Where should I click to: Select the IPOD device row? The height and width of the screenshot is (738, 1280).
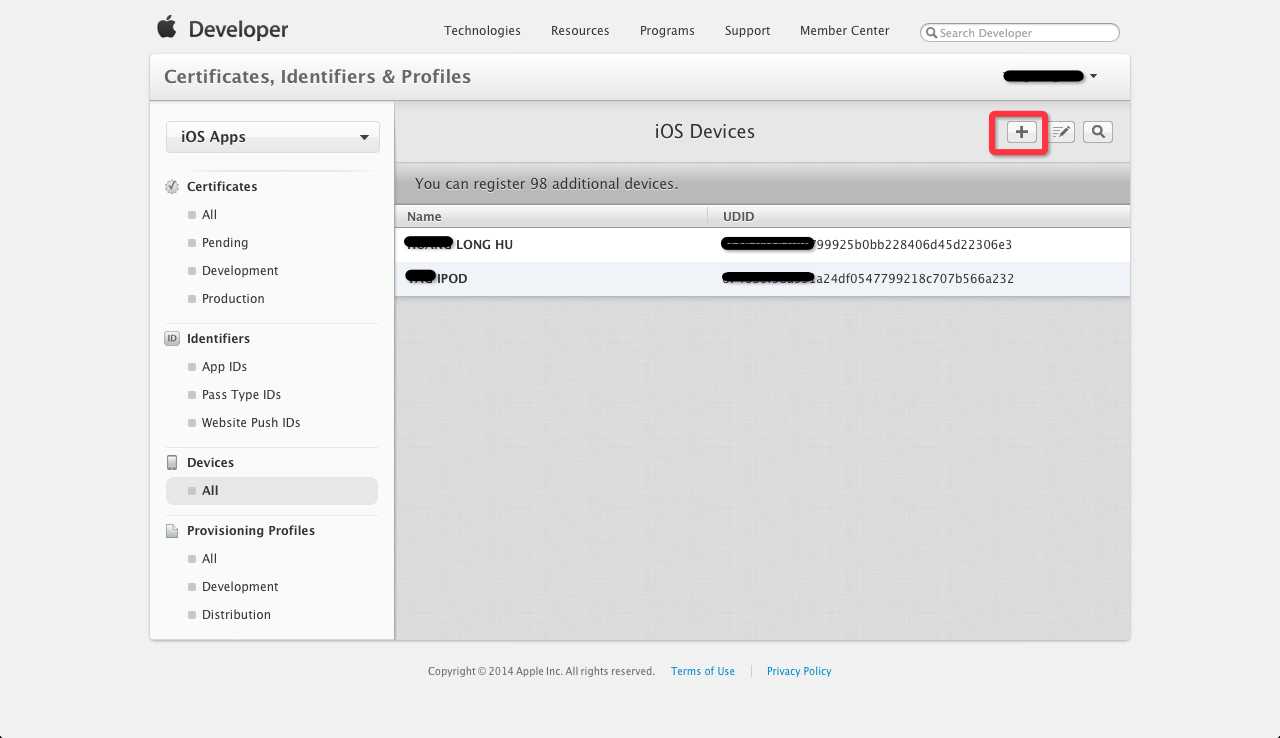[762, 279]
